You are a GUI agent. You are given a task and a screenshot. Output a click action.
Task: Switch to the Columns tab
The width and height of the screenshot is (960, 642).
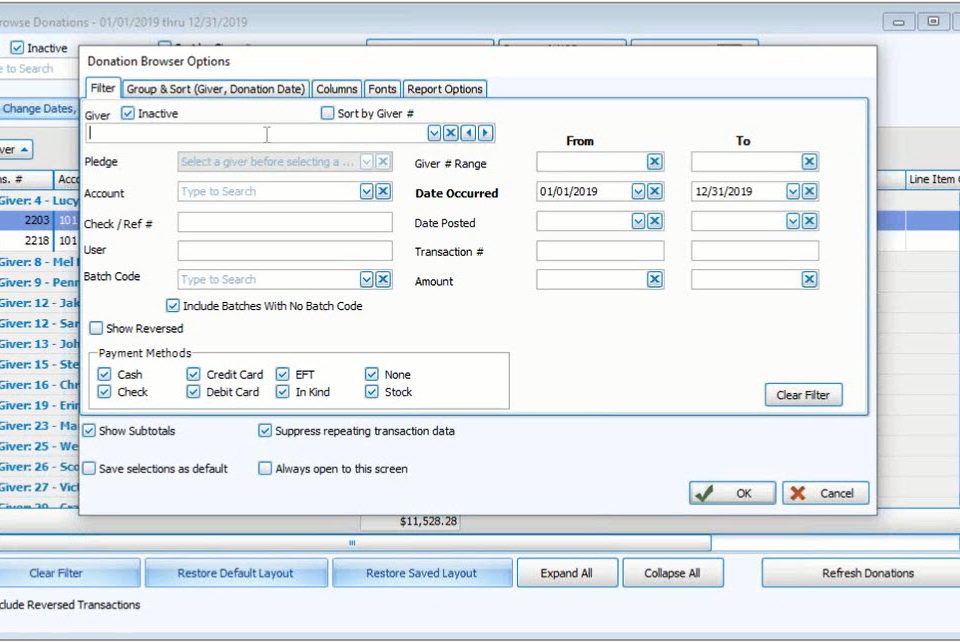point(337,89)
